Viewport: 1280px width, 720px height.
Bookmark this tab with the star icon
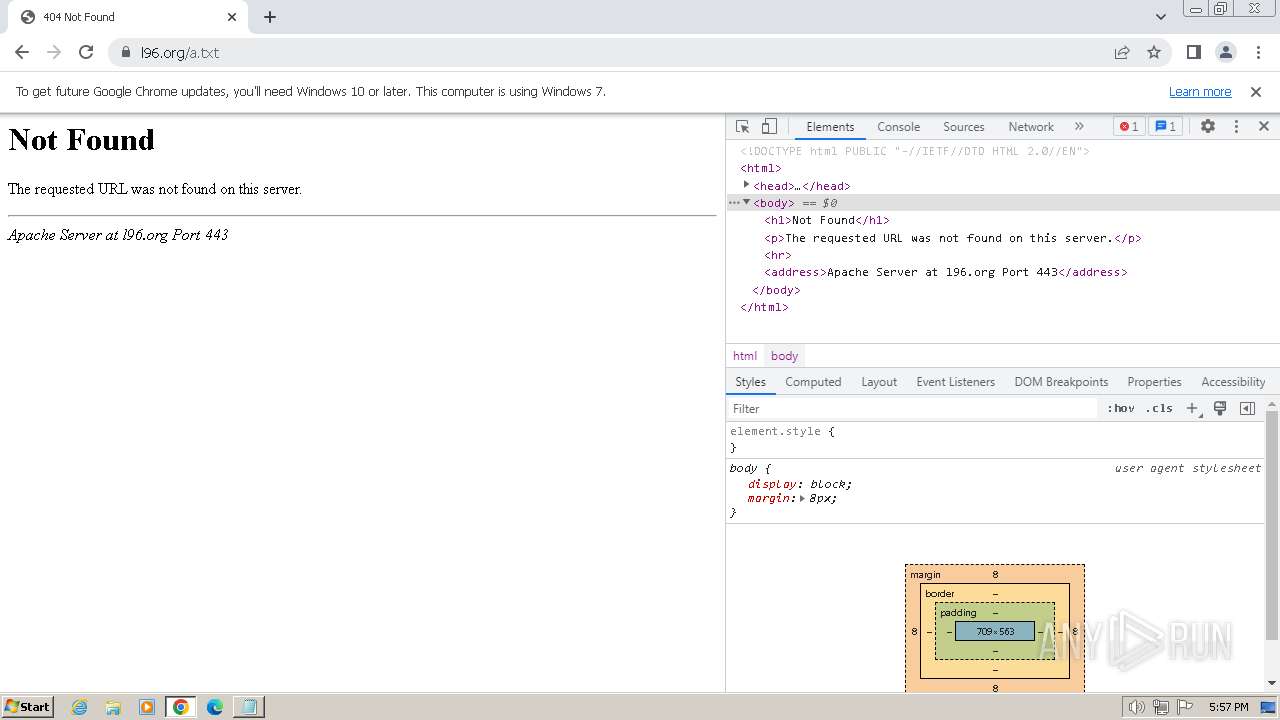click(1154, 52)
